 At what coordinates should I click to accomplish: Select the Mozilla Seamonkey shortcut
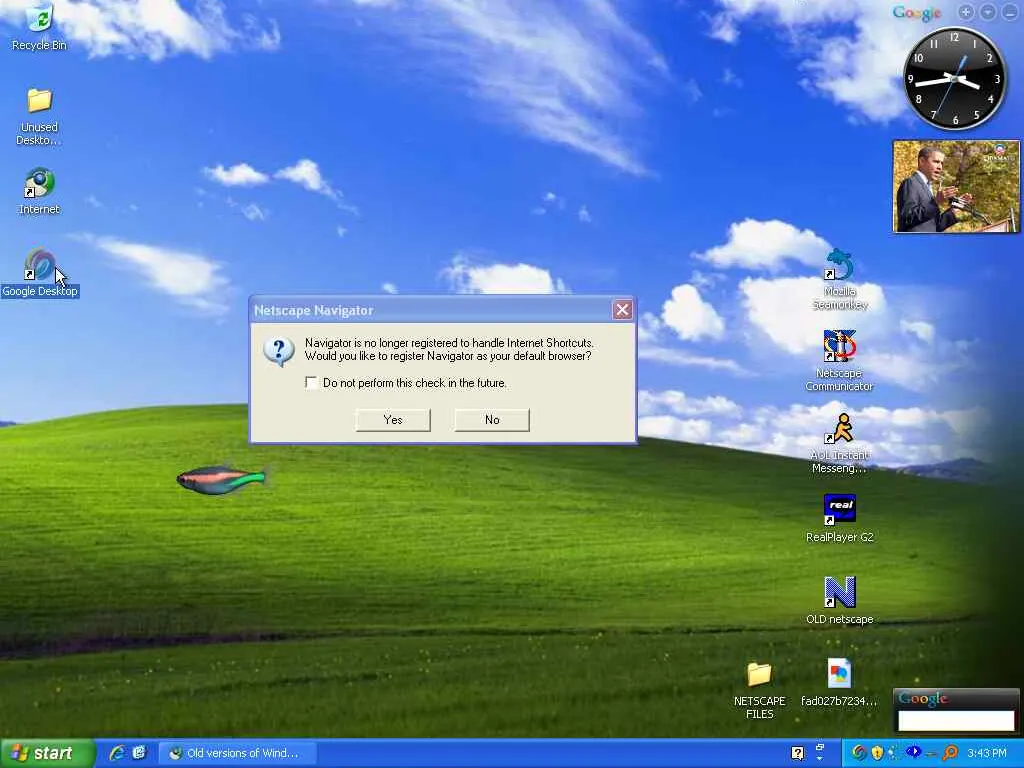pos(840,280)
